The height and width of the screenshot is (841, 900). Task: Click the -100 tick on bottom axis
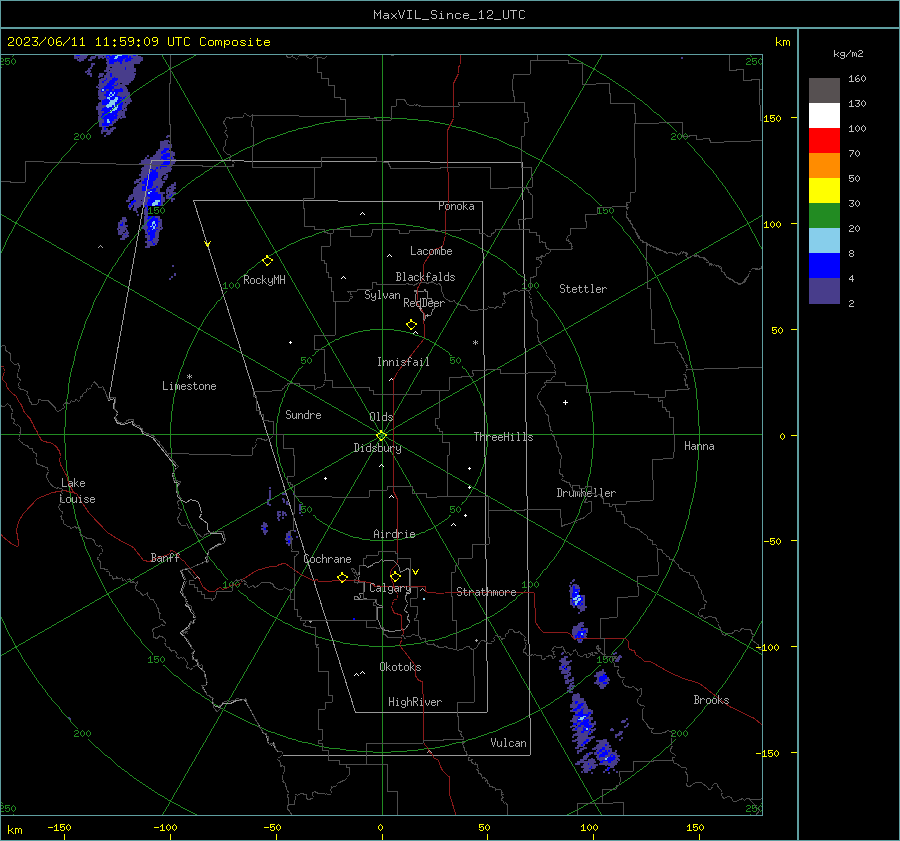pyautogui.click(x=165, y=827)
